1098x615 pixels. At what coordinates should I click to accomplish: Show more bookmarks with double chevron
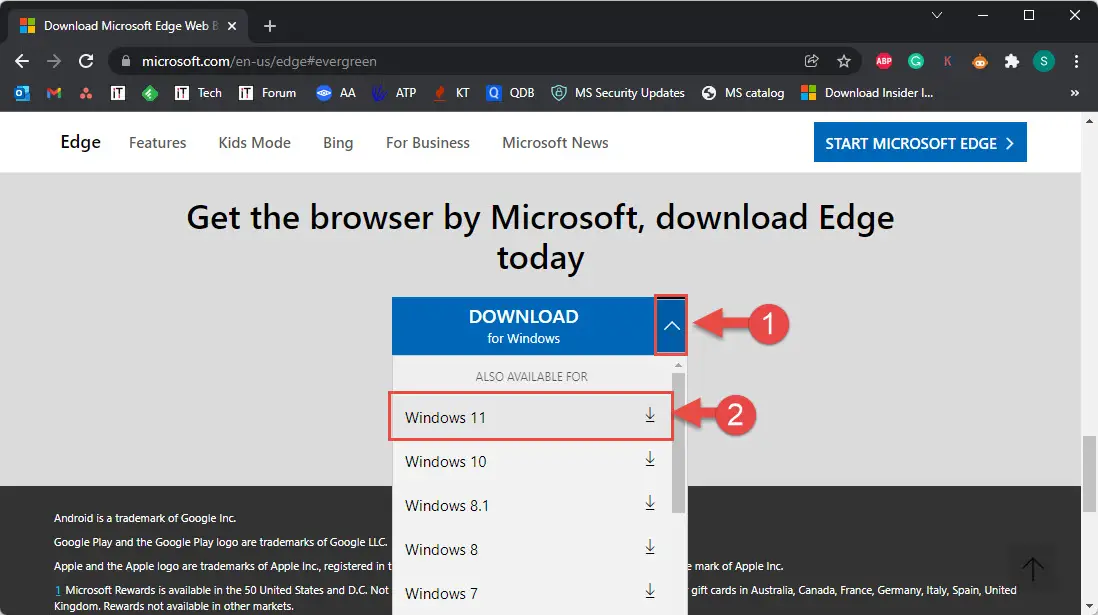1075,92
